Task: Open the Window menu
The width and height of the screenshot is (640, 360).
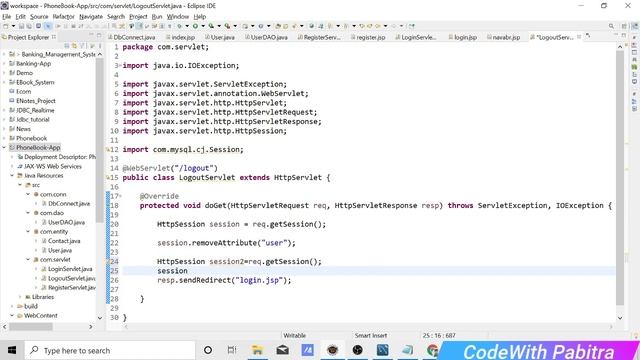Action: [178, 17]
